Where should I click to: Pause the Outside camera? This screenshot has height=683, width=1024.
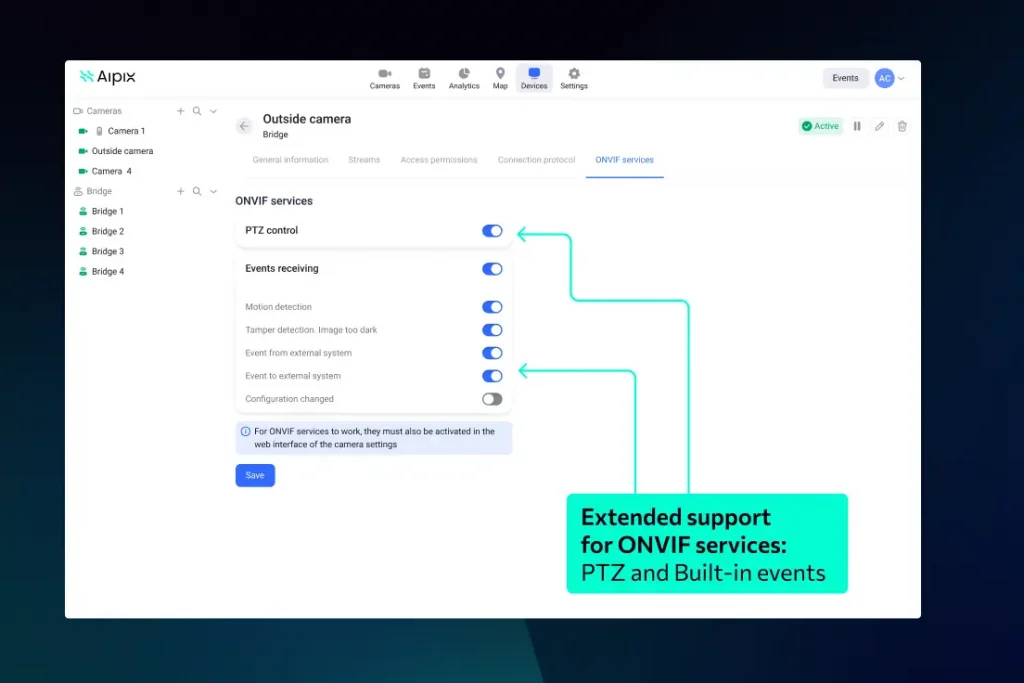click(857, 126)
